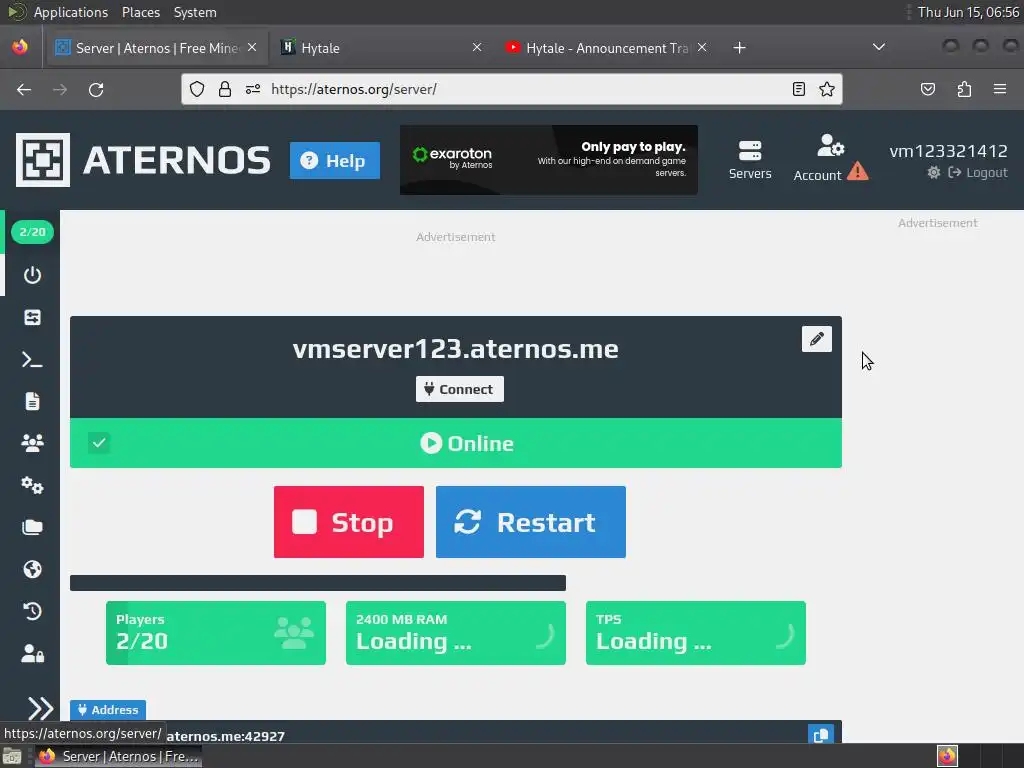
Task: Open the Applications menu
Action: 71,12
